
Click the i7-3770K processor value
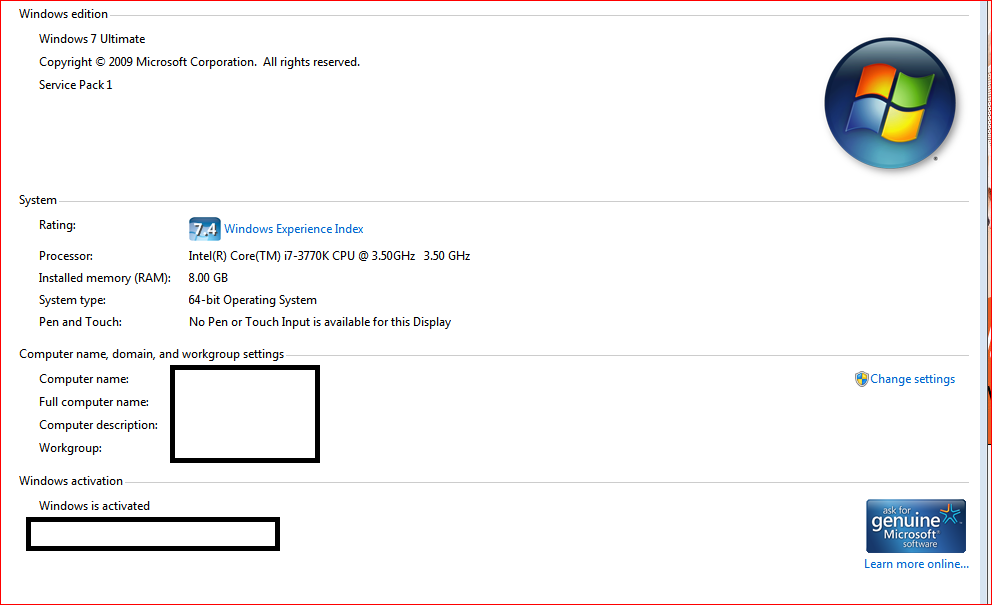329,256
